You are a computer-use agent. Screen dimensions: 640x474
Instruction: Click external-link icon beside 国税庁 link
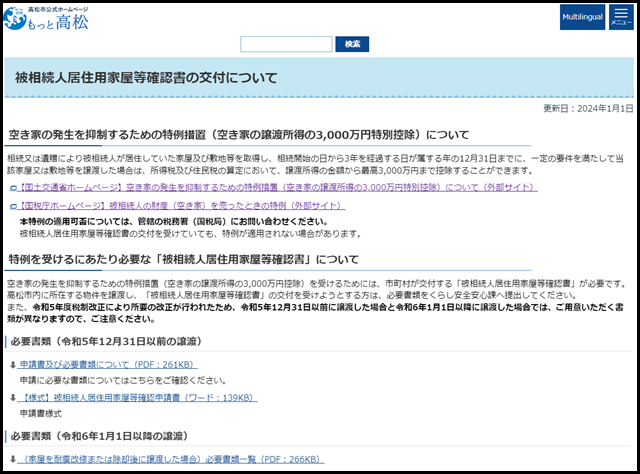pyautogui.click(x=13, y=206)
